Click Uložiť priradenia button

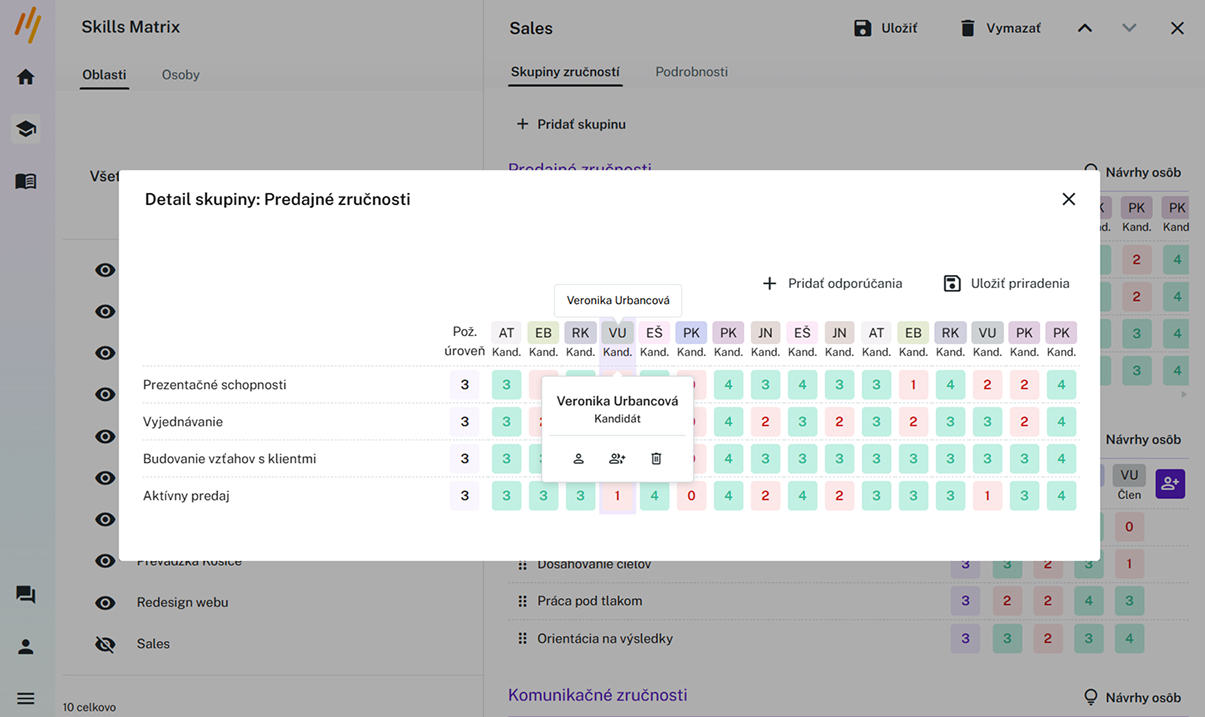(x=1006, y=283)
